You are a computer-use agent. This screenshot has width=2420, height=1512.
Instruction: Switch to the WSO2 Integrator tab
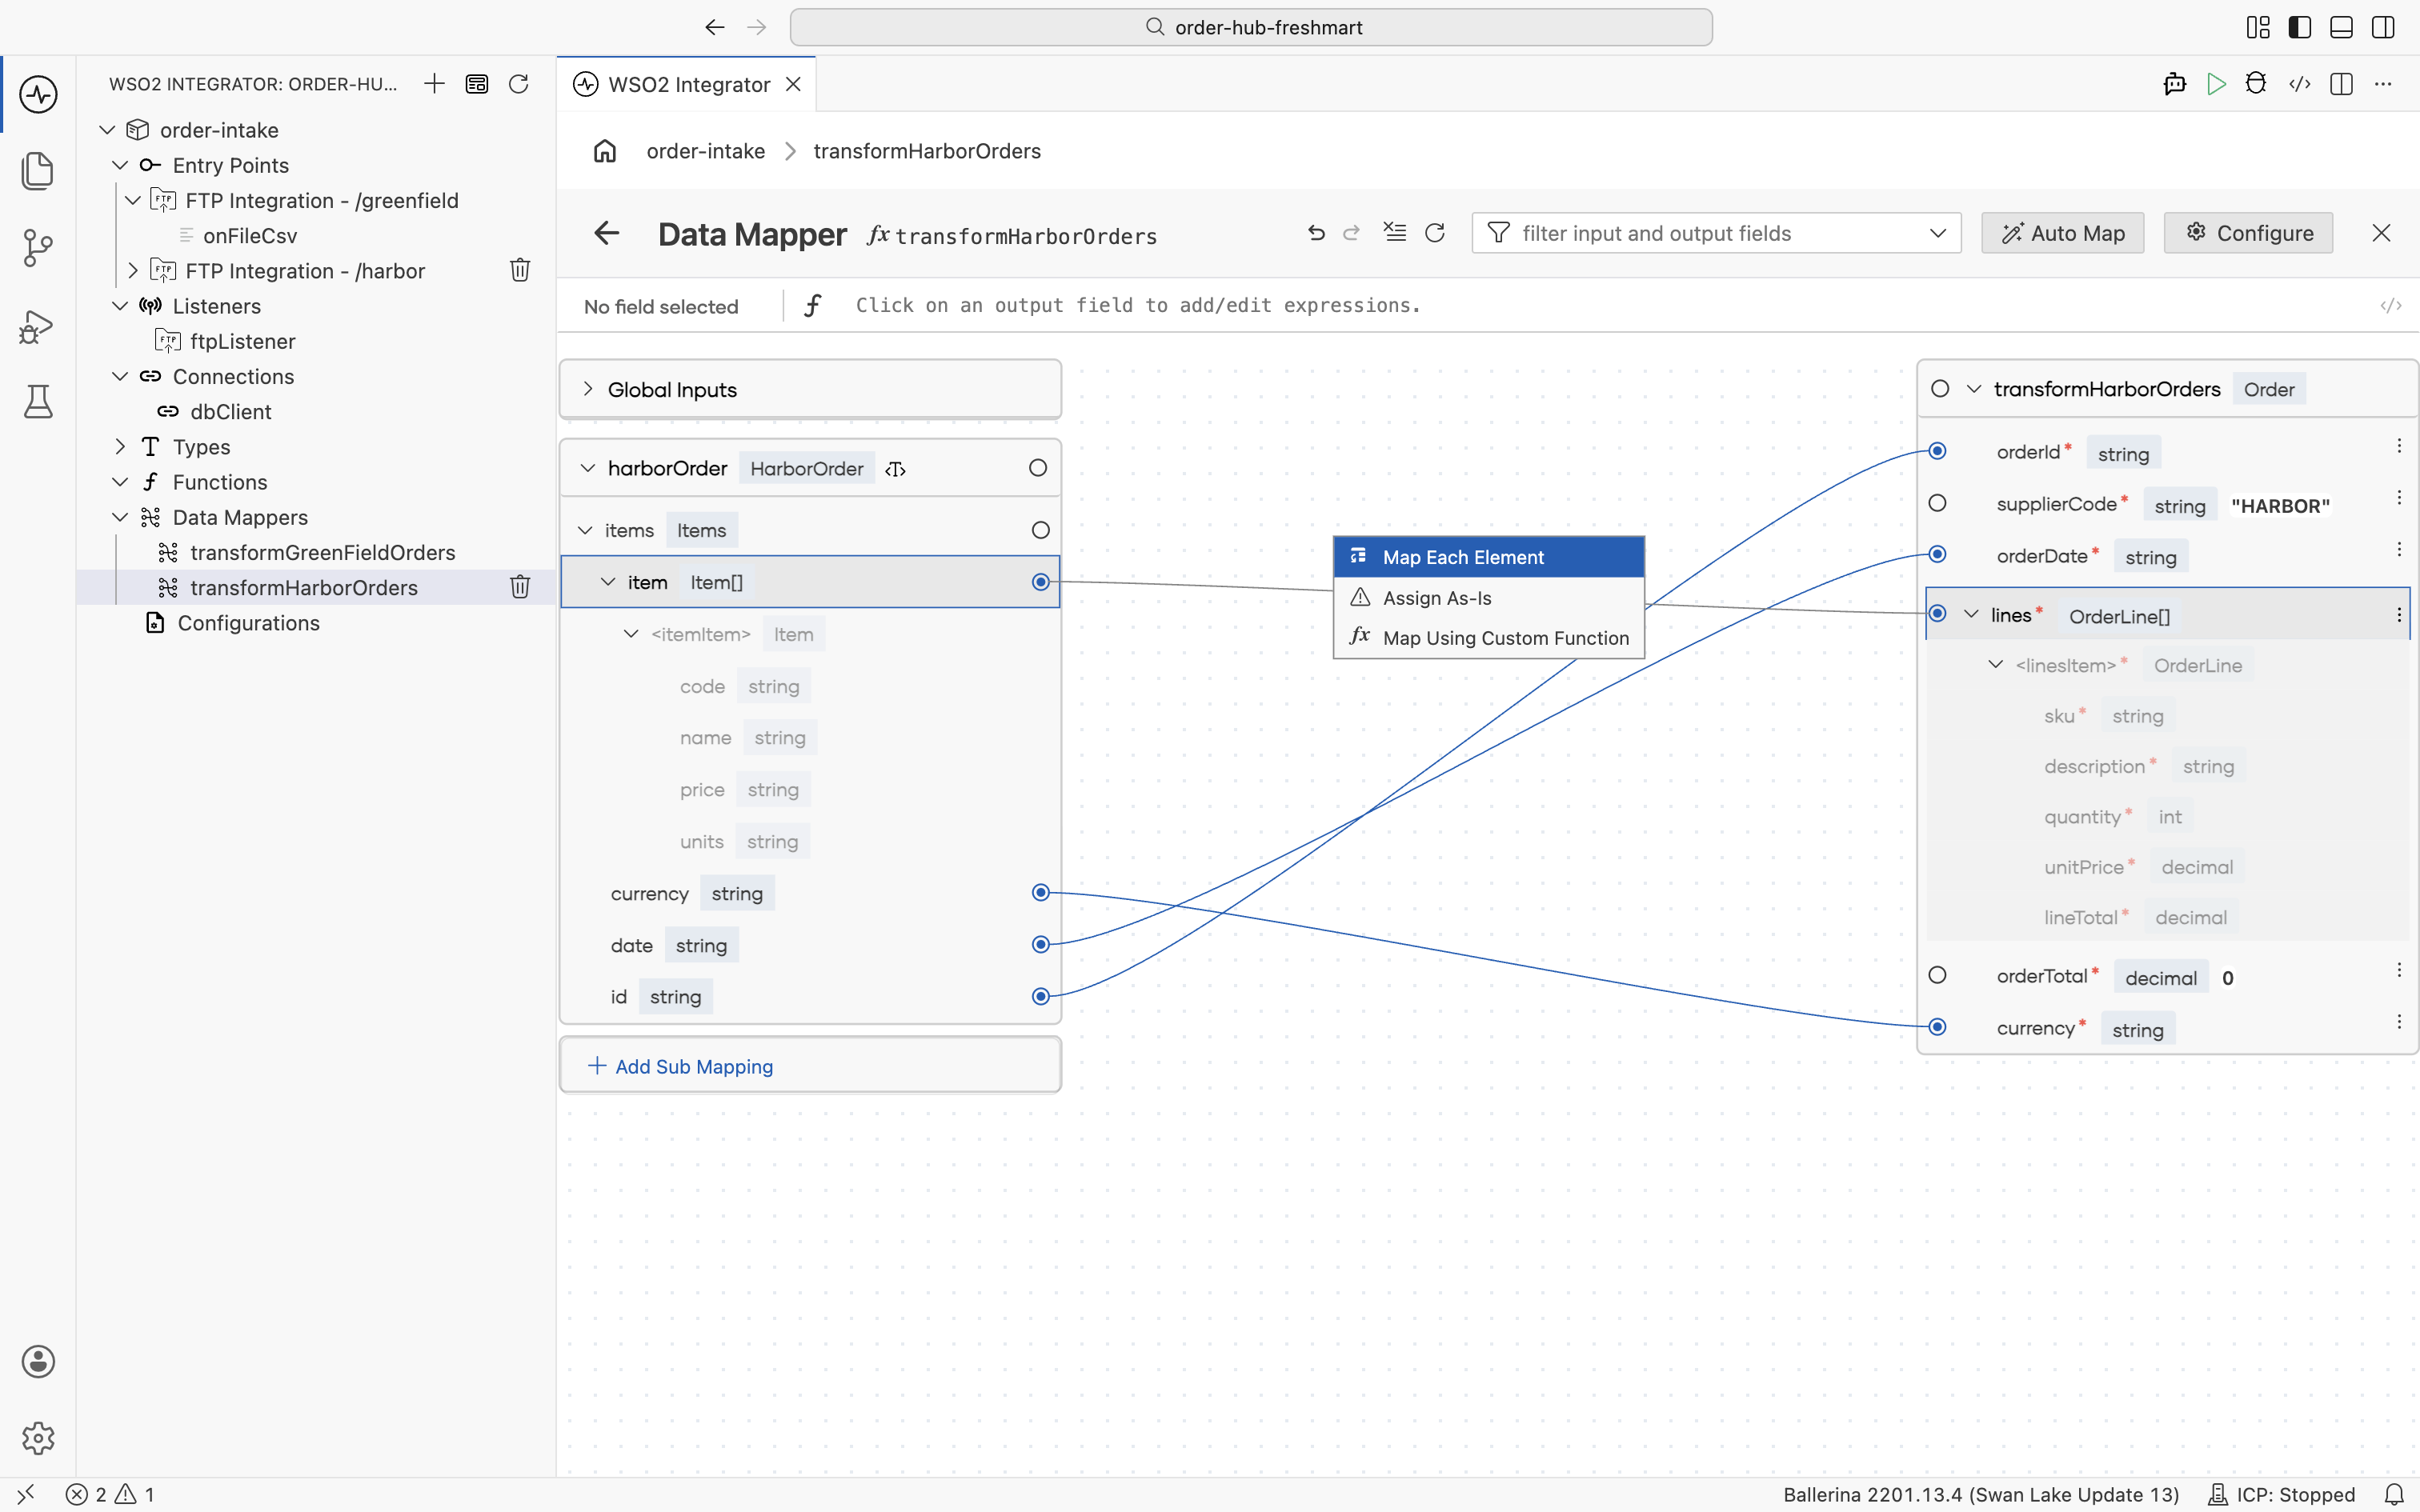point(688,84)
